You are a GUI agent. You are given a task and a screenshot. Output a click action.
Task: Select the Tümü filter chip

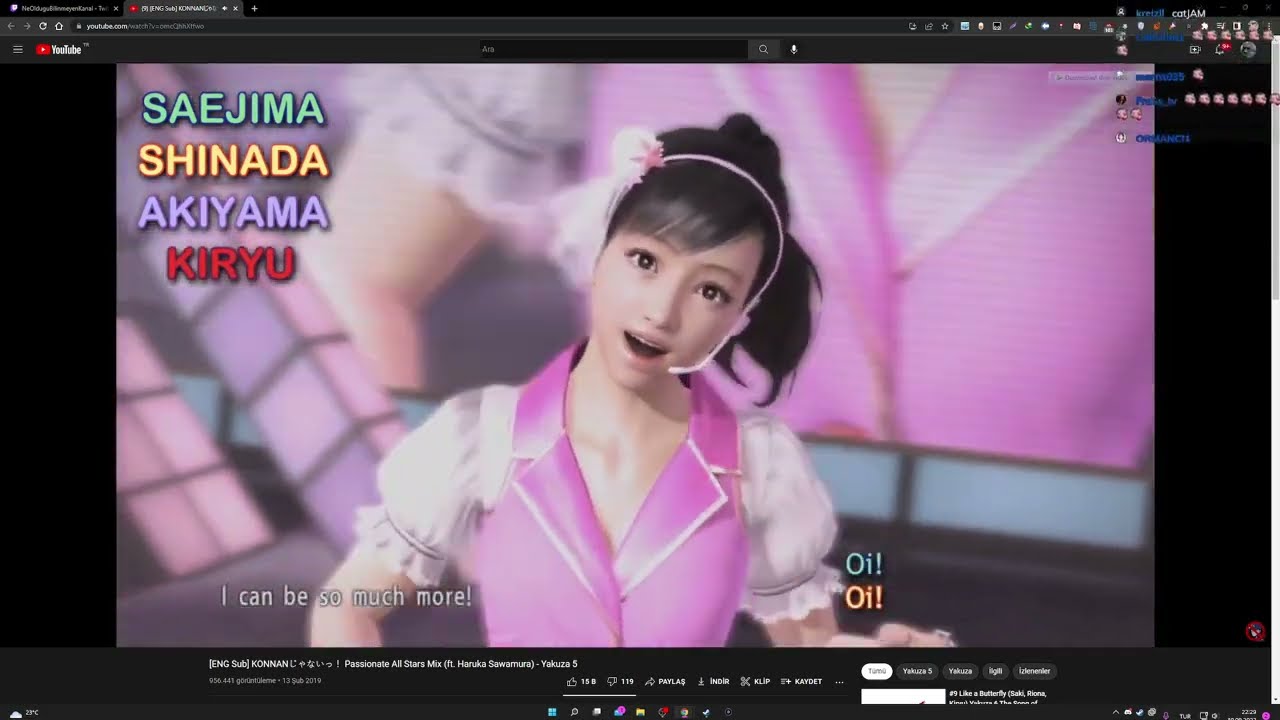click(877, 671)
